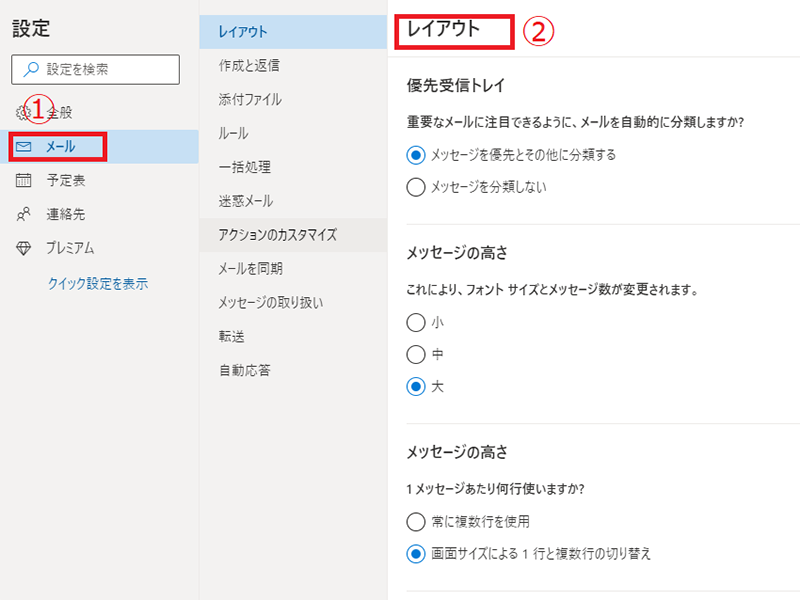The width and height of the screenshot is (800, 600).
Task: Click the gear icon beside 全般
Action: [23, 112]
